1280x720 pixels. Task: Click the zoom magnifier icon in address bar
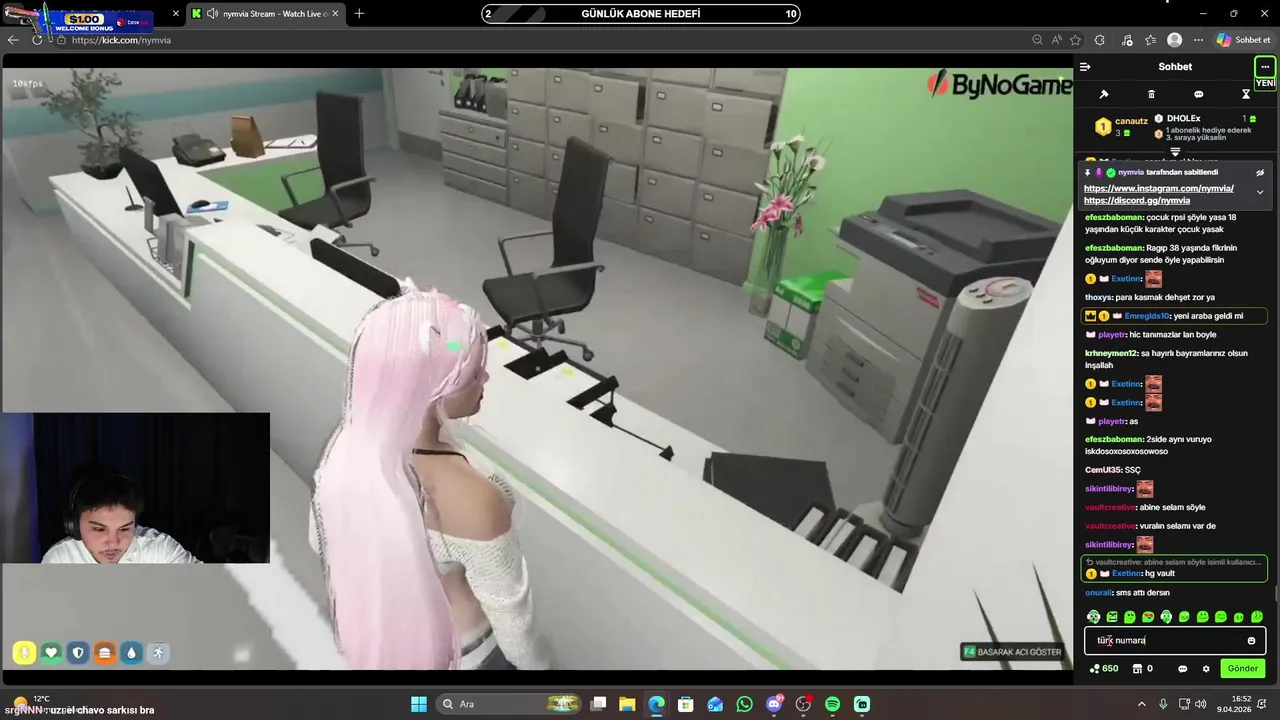[x=1037, y=40]
